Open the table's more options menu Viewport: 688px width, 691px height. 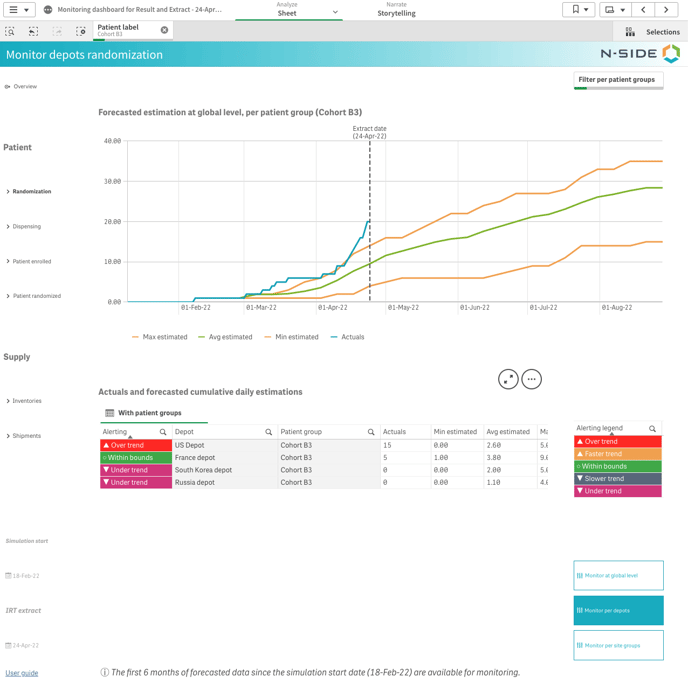[531, 379]
